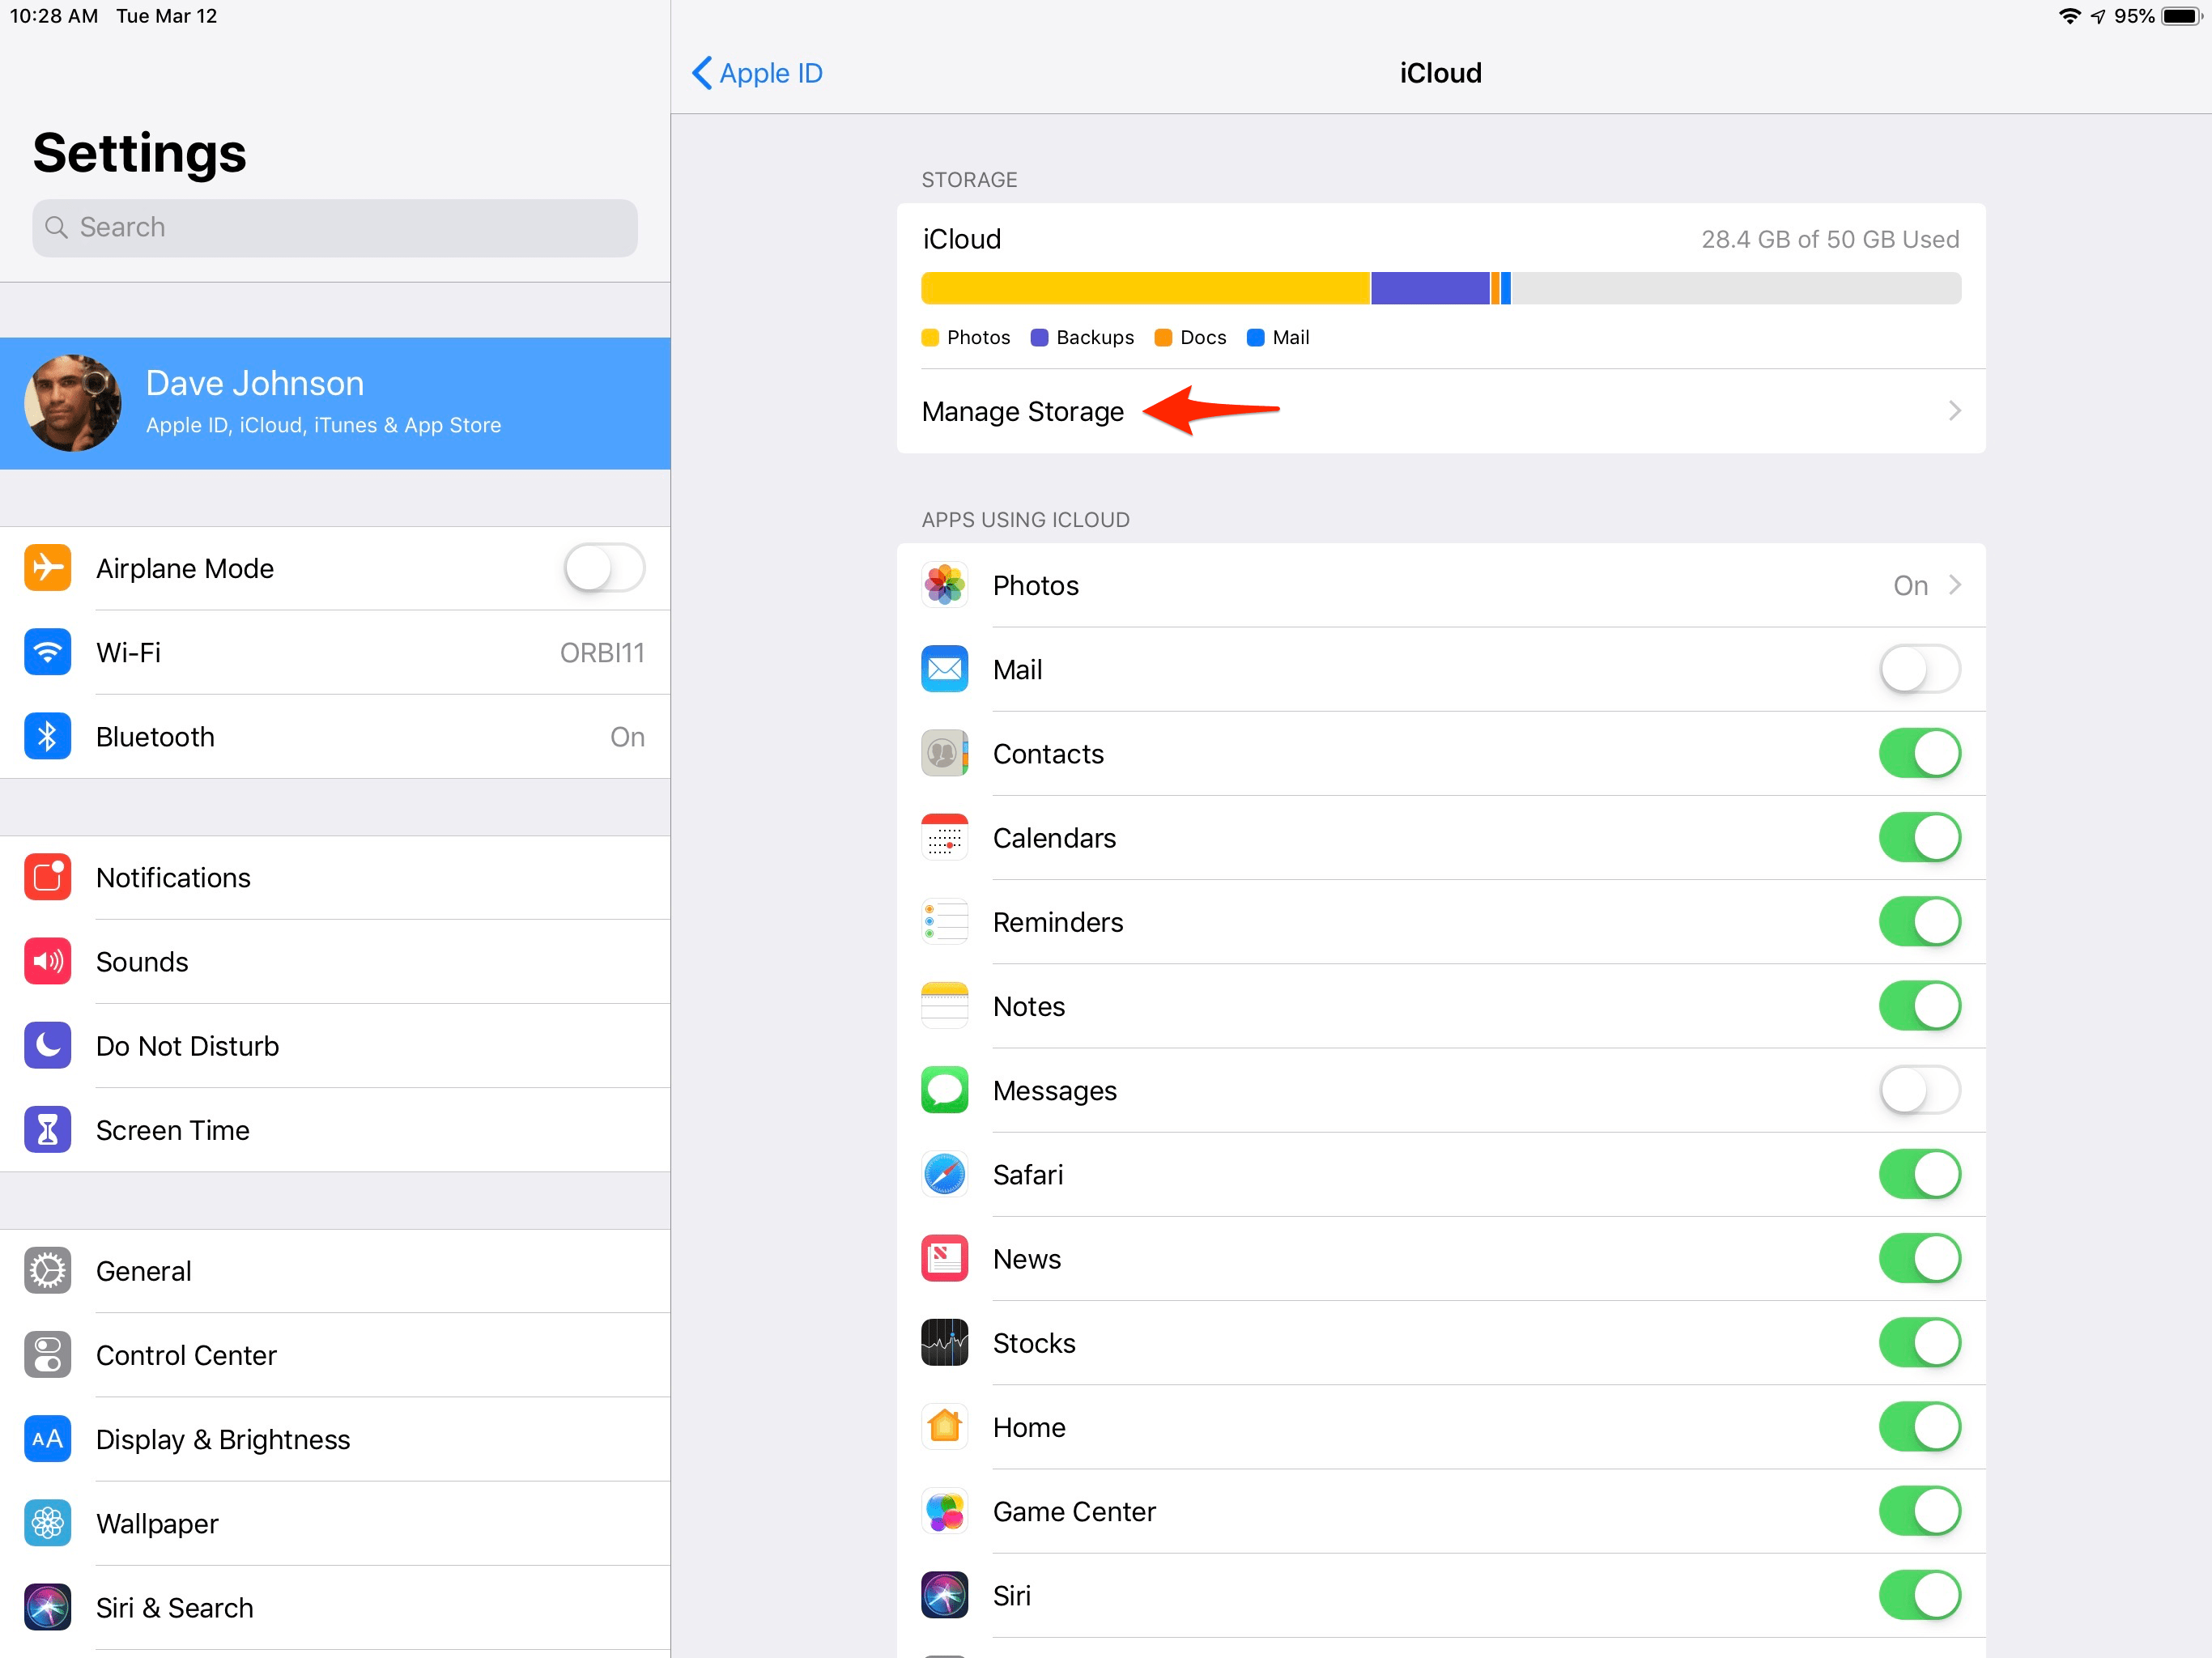Toggle Airplane Mode switch
Viewport: 2212px width, 1658px height.
(x=604, y=568)
